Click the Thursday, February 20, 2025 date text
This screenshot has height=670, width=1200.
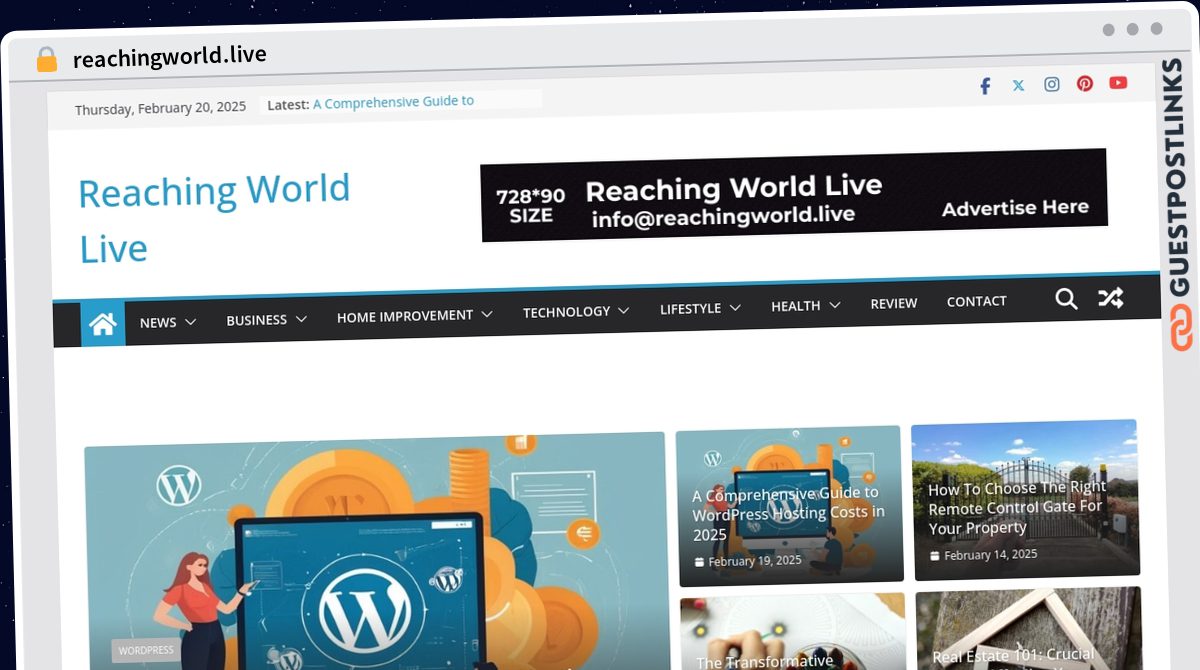[160, 108]
